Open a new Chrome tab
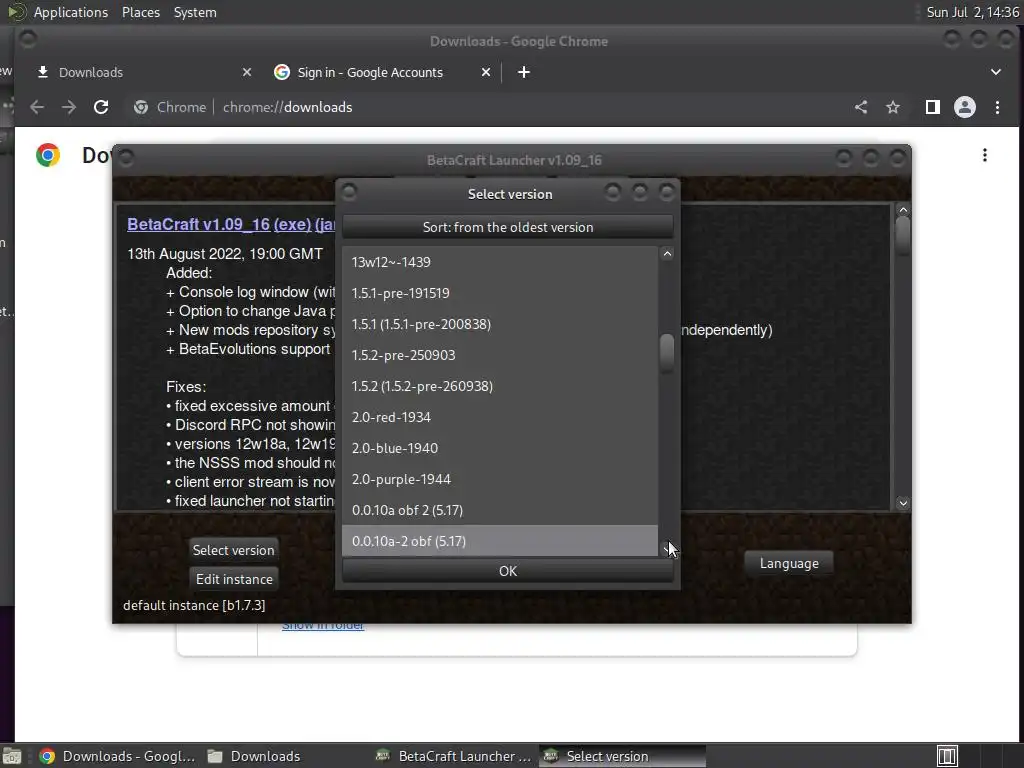 click(524, 72)
